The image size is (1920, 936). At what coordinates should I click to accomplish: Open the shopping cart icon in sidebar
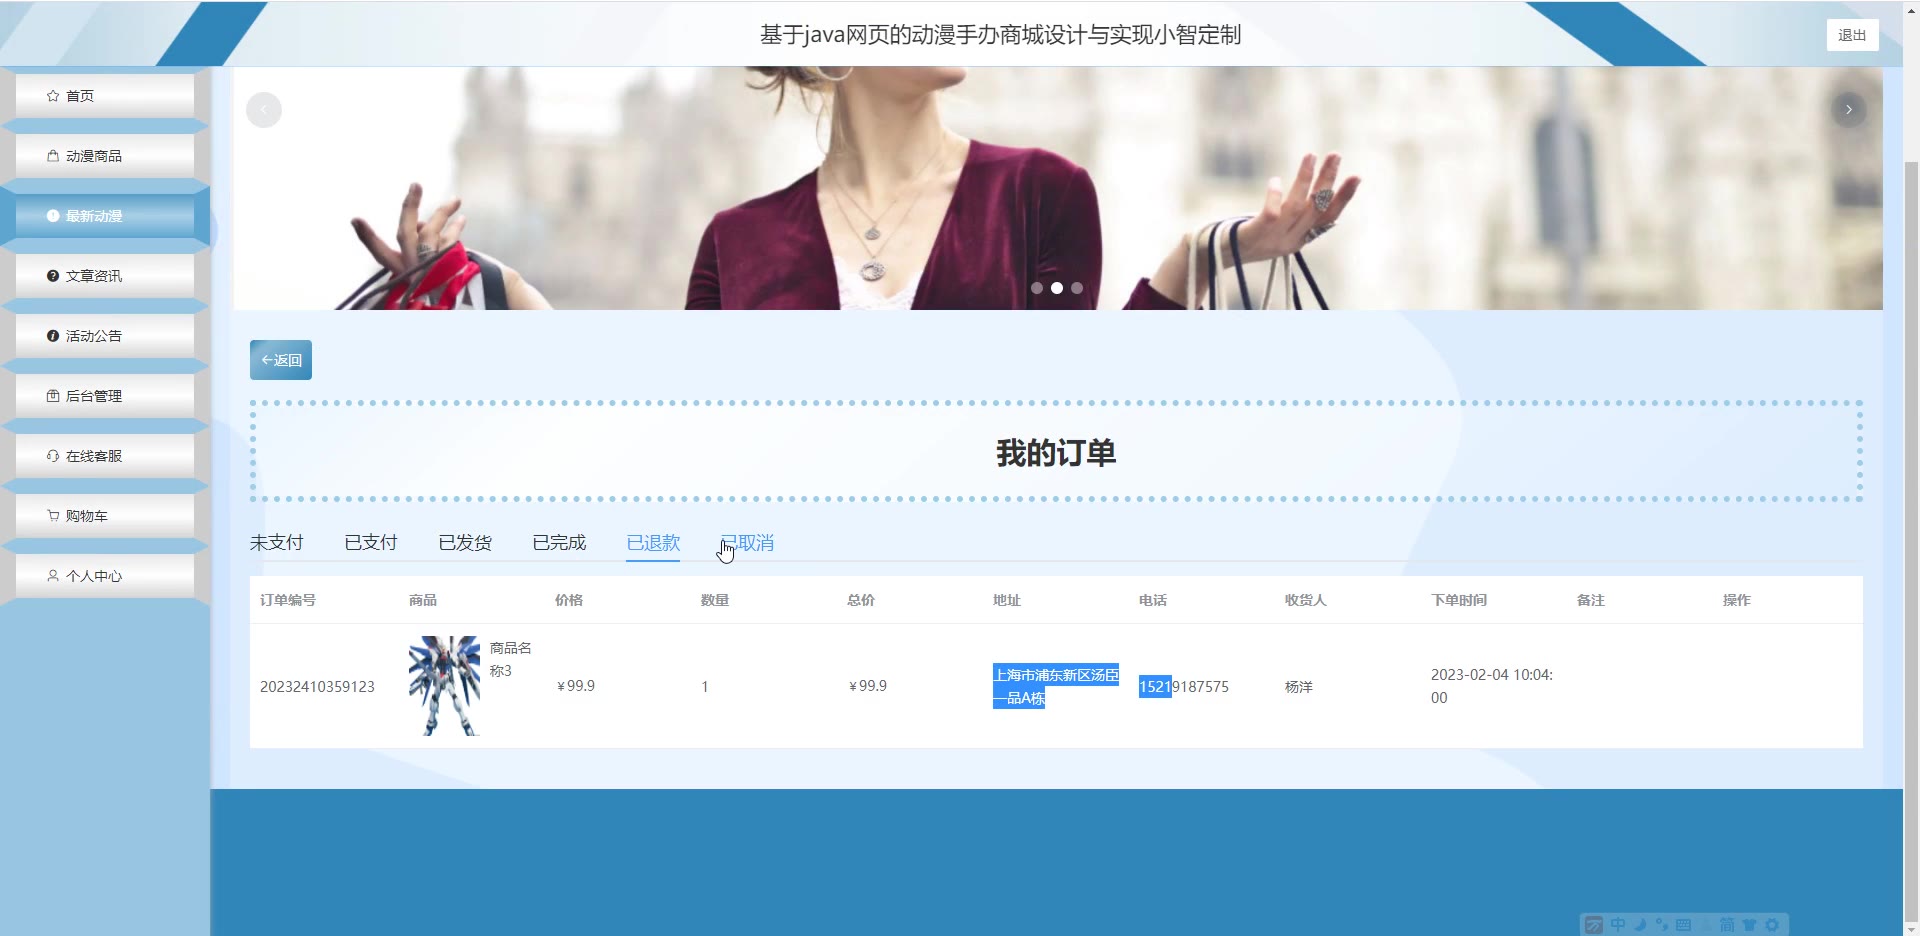[53, 516]
